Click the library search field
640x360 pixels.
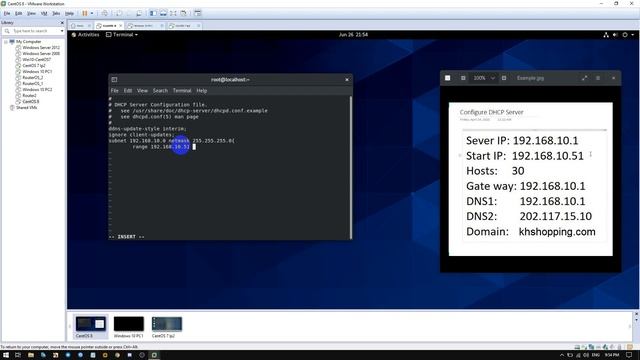(x=33, y=31)
